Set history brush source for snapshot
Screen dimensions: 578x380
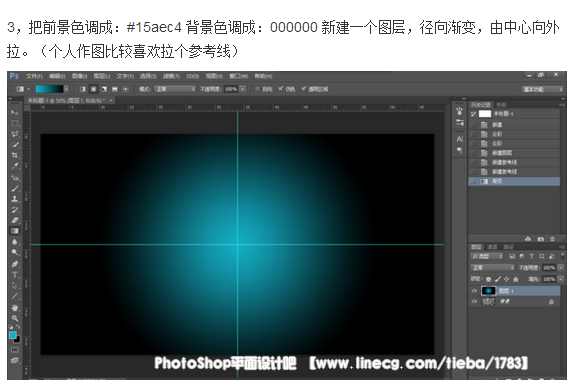(x=473, y=114)
